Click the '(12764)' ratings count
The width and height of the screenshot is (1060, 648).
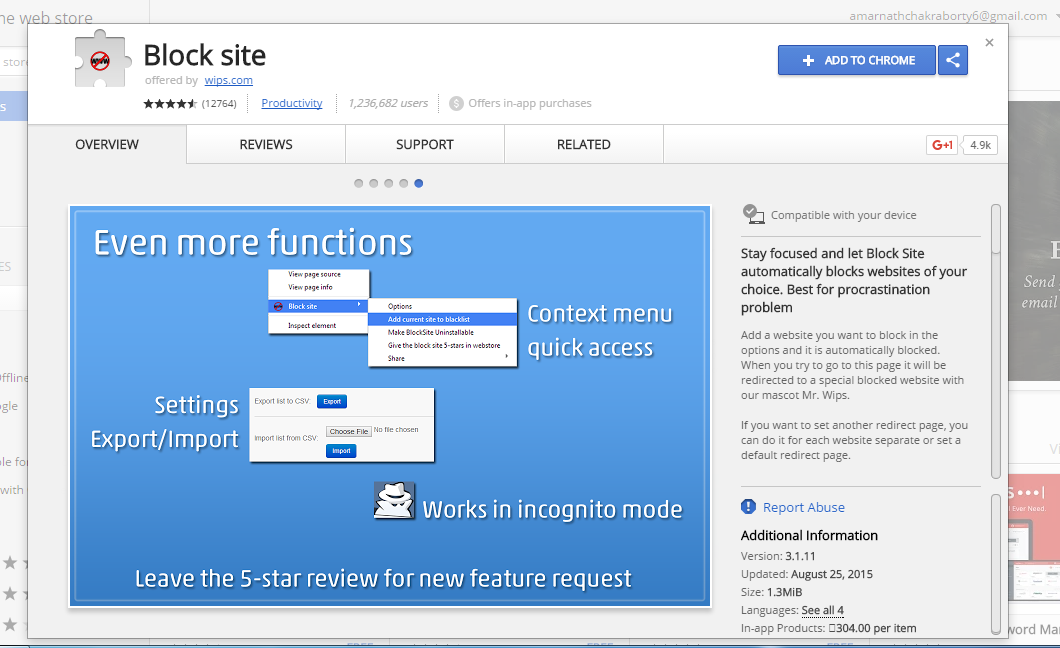(219, 103)
